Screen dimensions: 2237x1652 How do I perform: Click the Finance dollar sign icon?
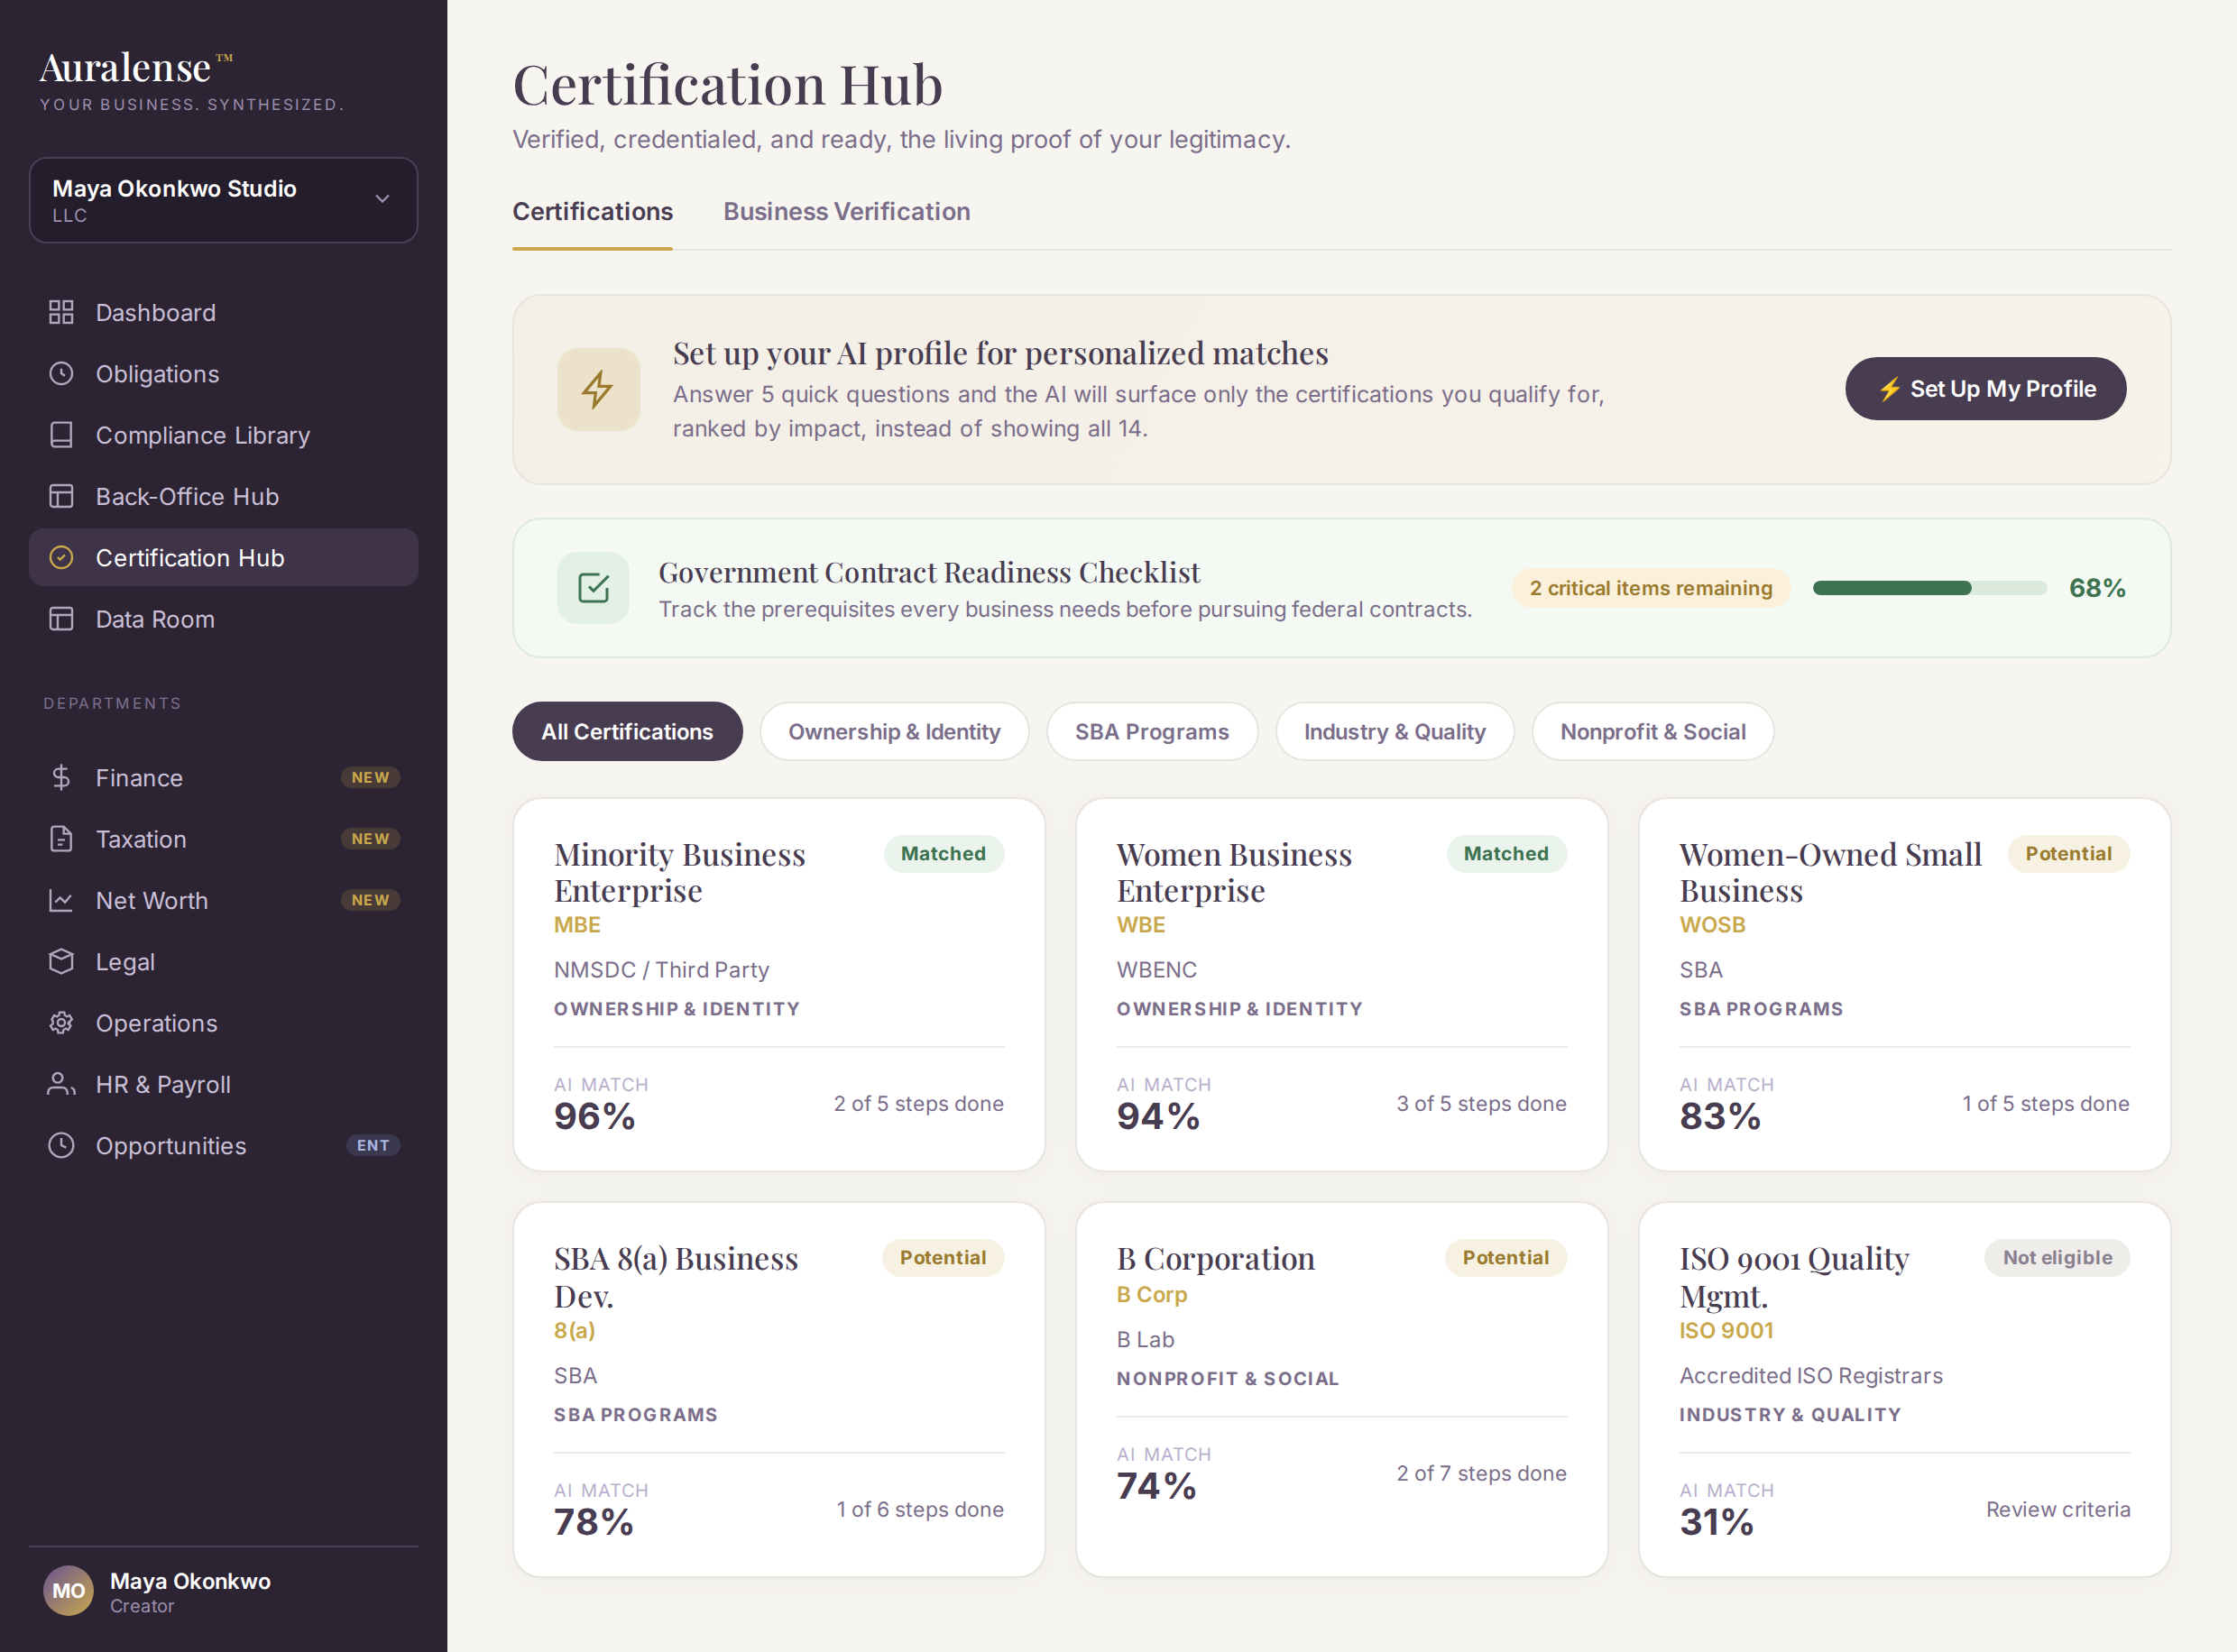tap(61, 777)
